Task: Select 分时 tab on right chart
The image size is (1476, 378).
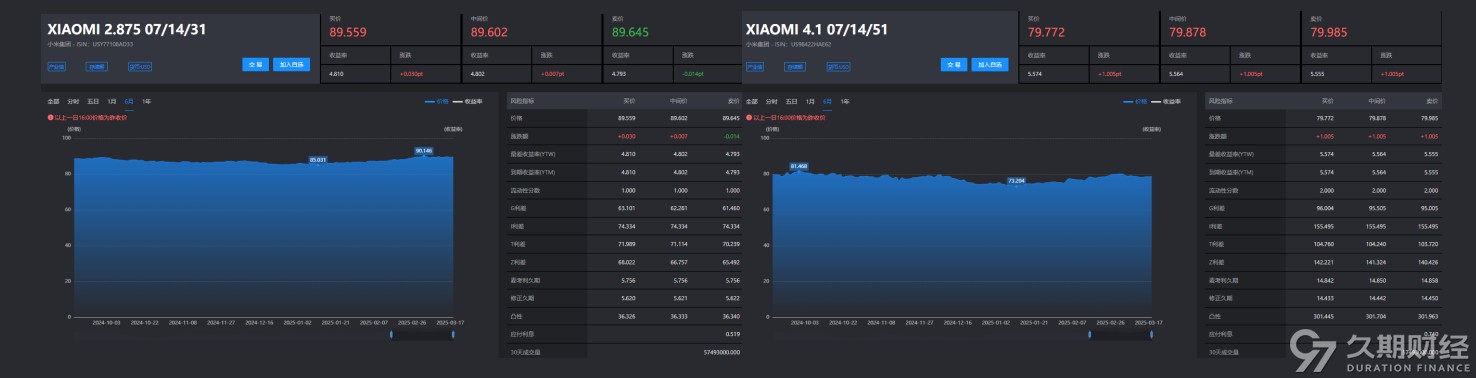Action: pyautogui.click(x=772, y=102)
